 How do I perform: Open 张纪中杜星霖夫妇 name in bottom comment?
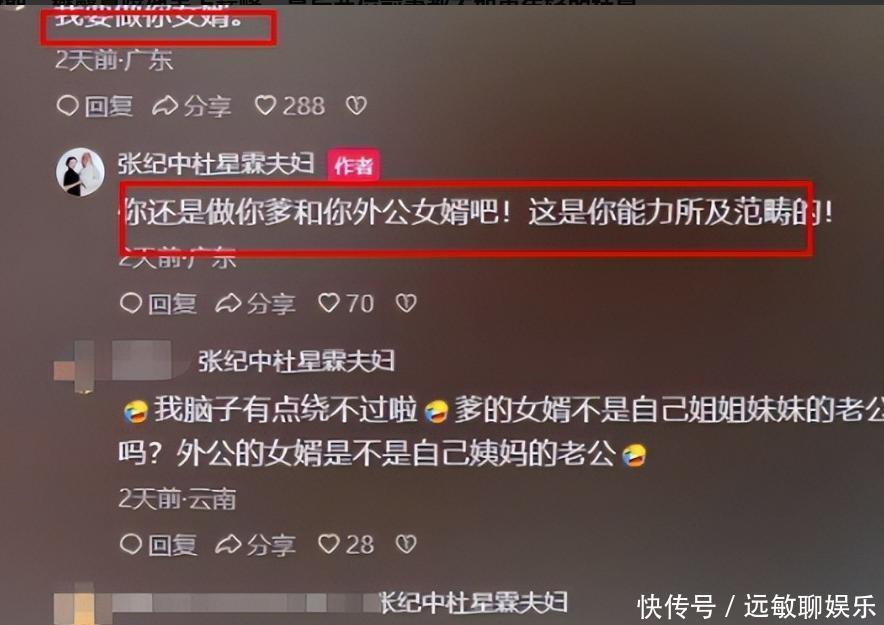474,603
